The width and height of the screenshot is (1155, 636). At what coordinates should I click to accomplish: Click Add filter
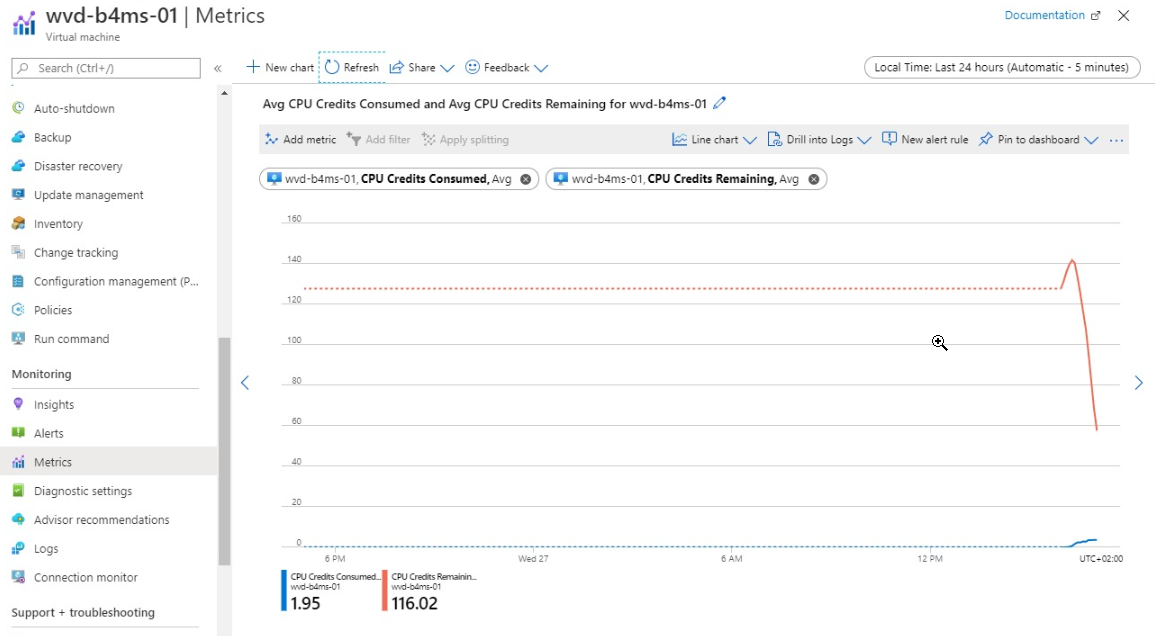(378, 139)
